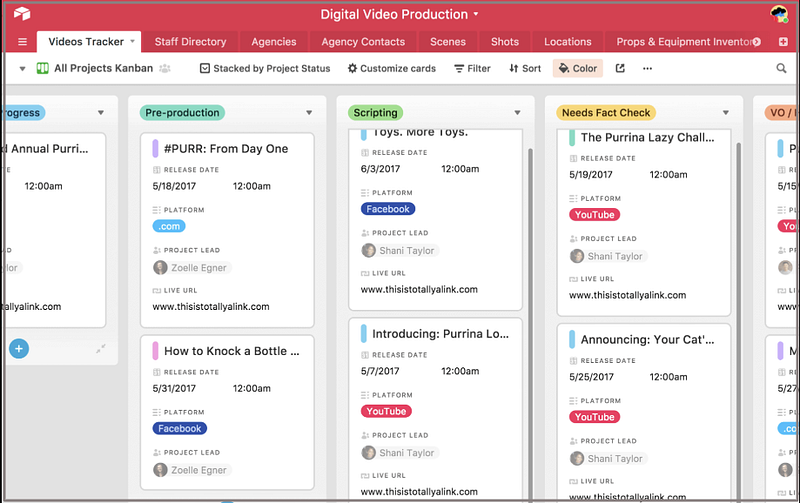
Task: Open Customize cards settings
Action: (391, 68)
